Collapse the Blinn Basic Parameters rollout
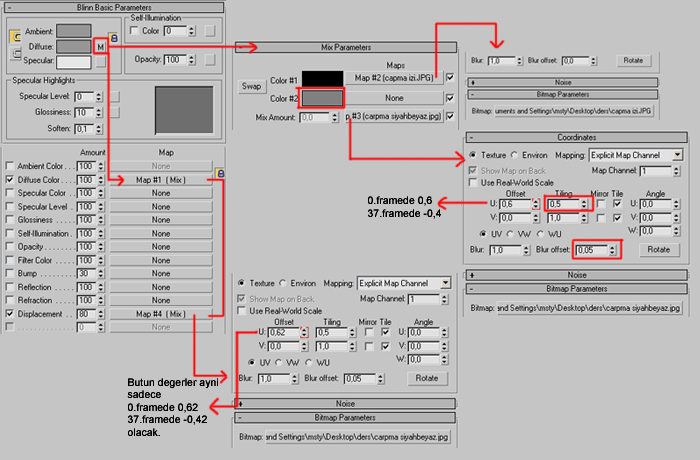The width and height of the screenshot is (700, 460). click(x=113, y=6)
